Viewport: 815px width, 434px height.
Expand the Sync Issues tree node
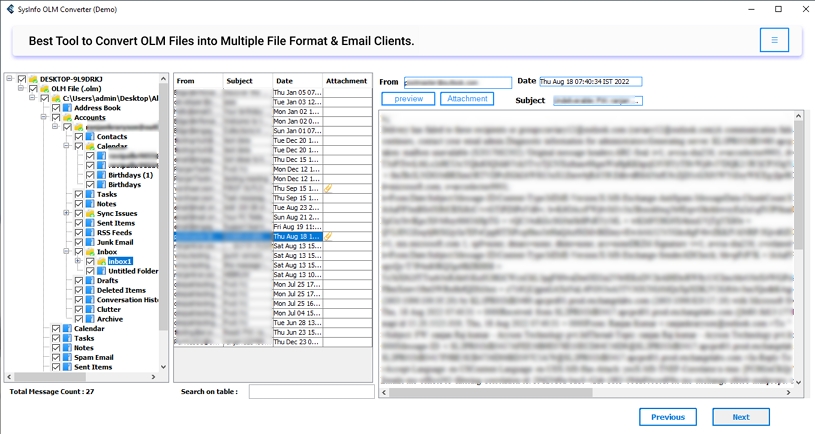67,213
